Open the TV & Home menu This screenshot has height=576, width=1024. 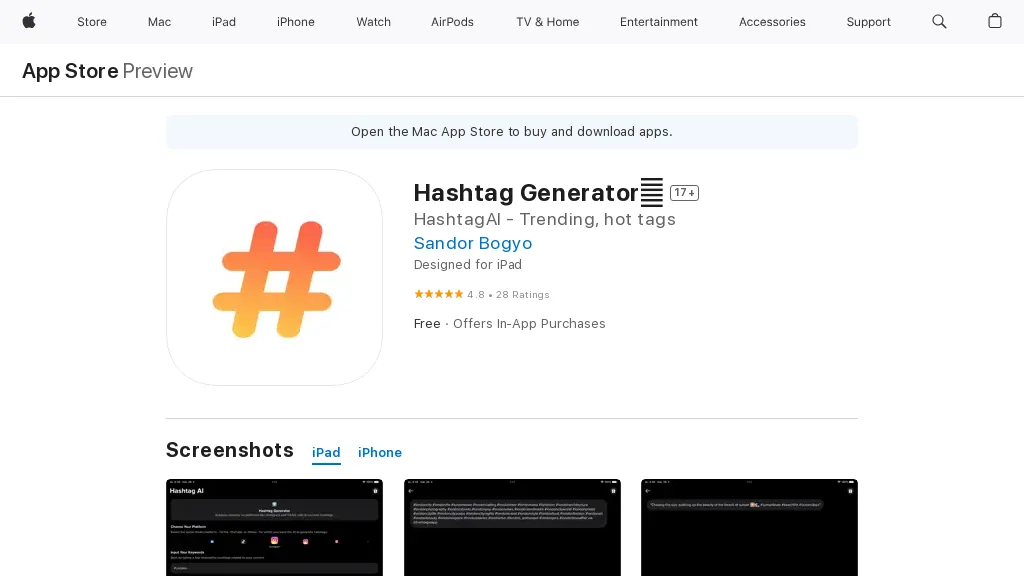click(x=547, y=22)
